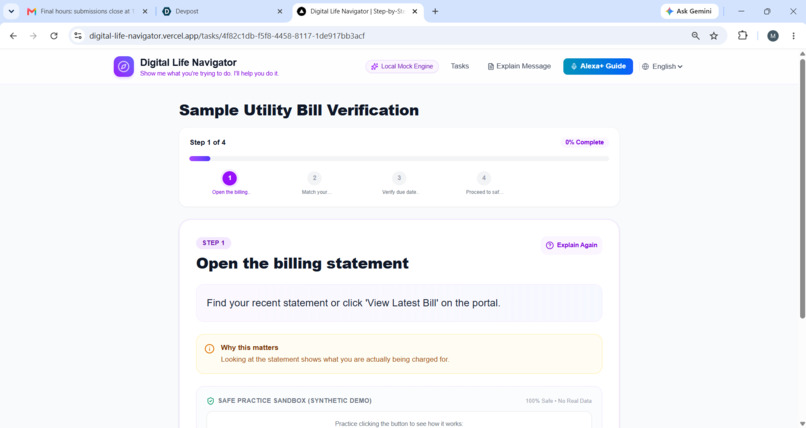Screen dimensions: 806x428
Task: Expand the English language dropdown
Action: point(662,66)
